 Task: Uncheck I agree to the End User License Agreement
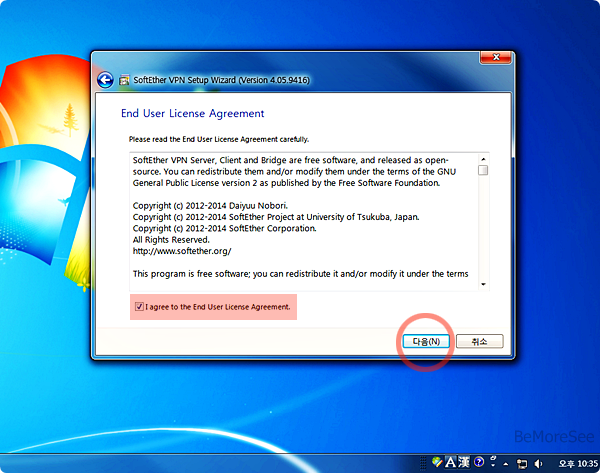tap(139, 307)
